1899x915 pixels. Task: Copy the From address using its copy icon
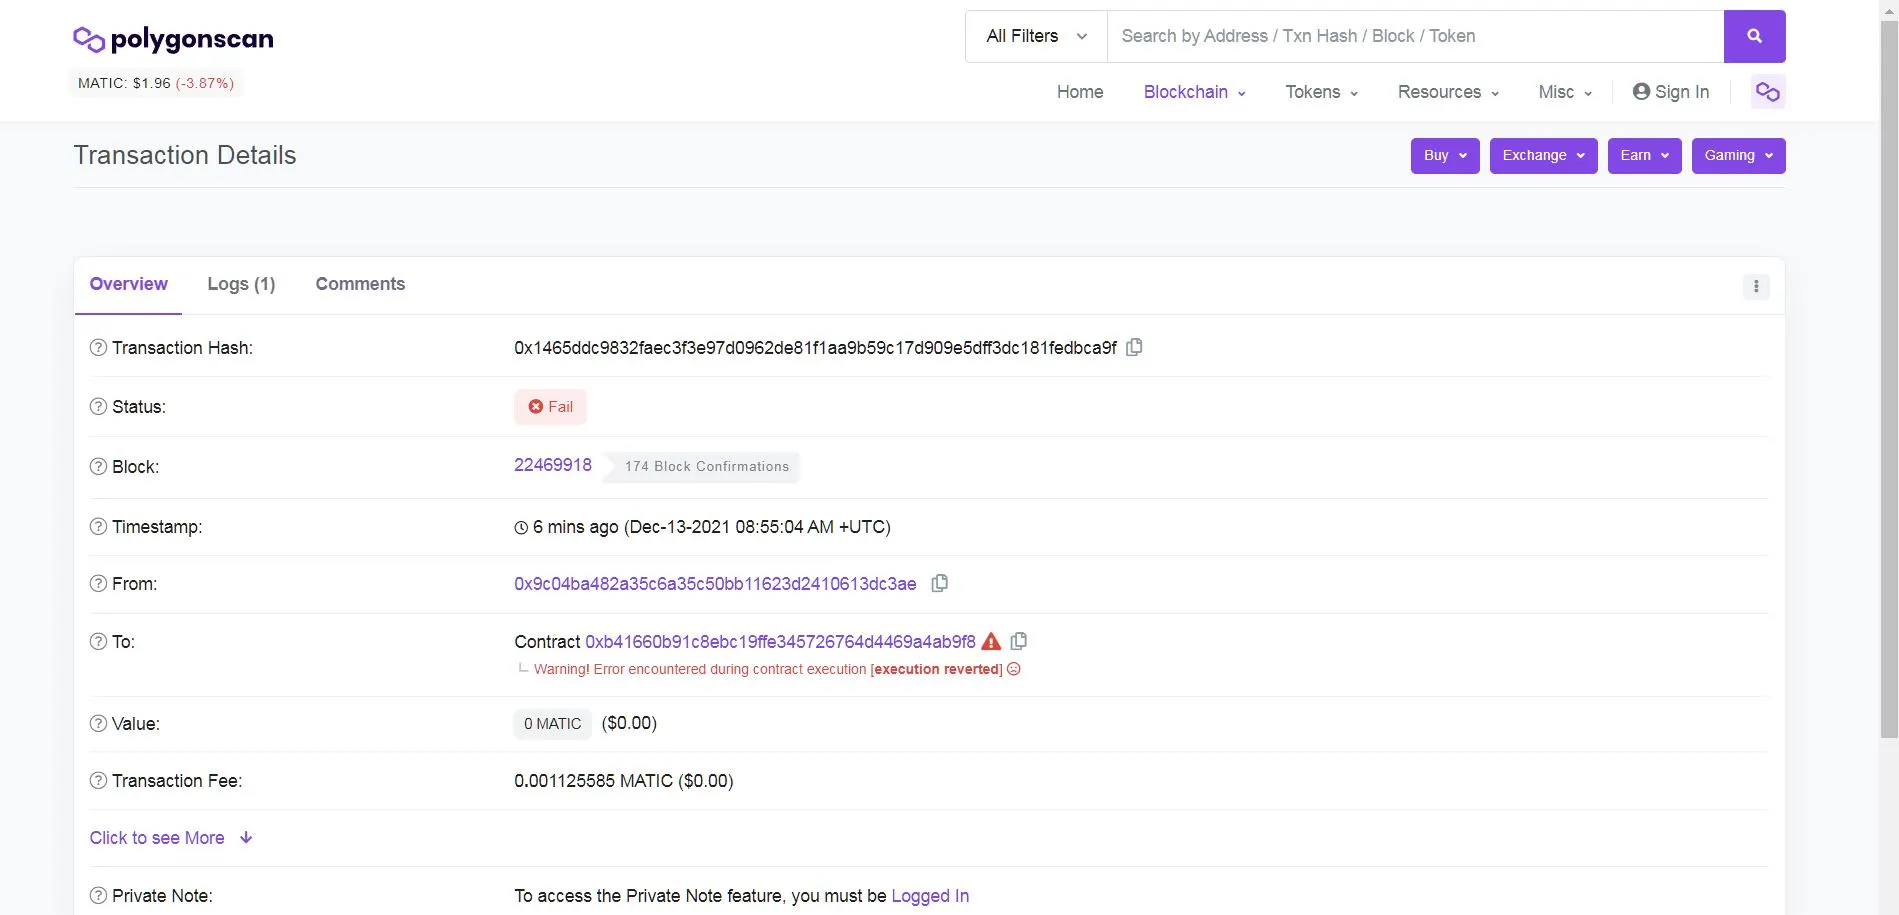(939, 583)
